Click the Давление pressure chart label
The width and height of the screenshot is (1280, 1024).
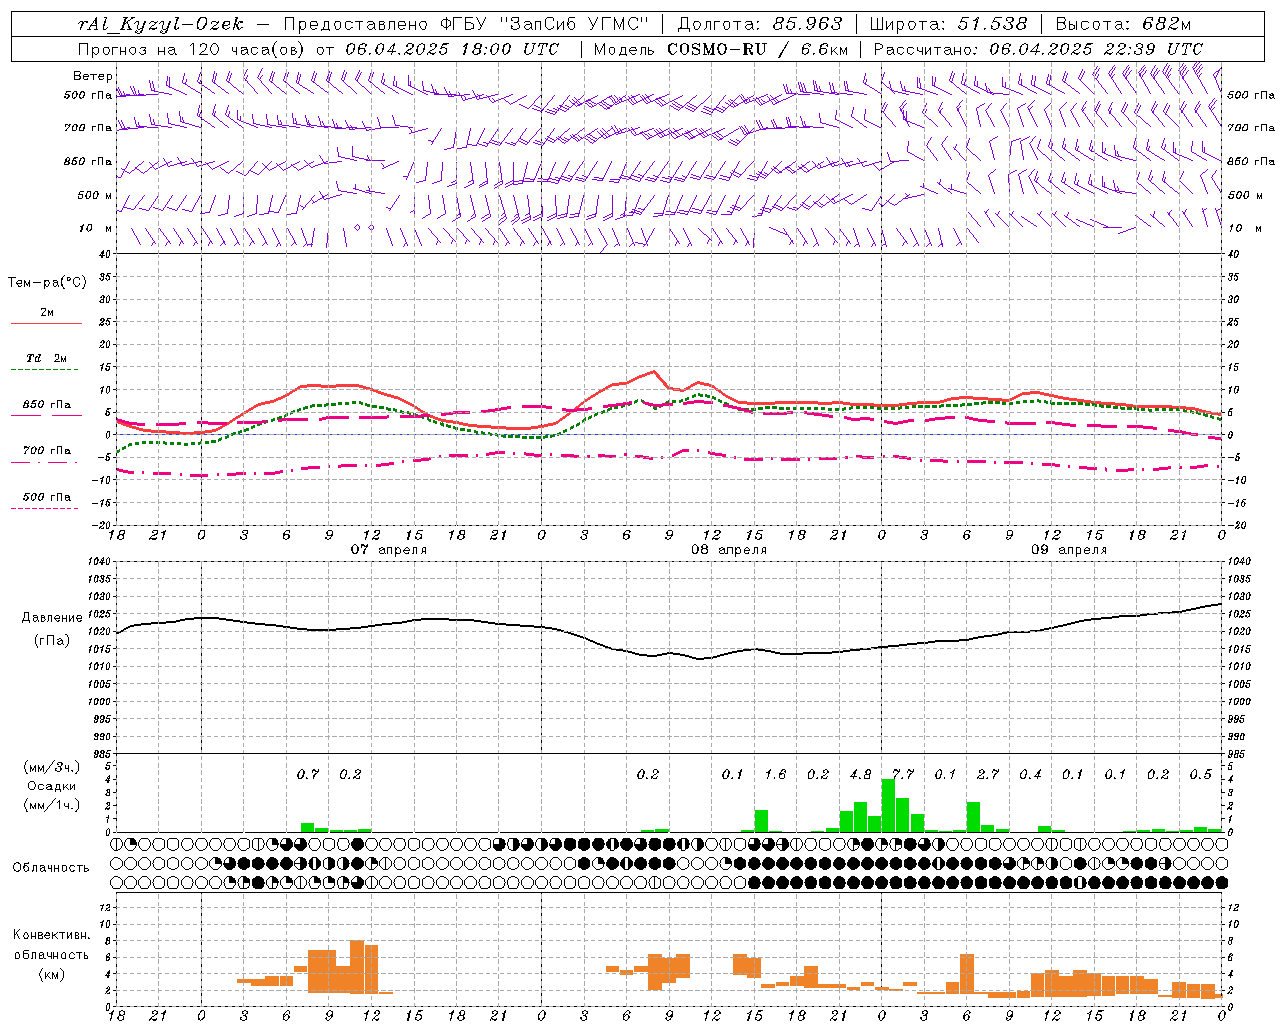(x=52, y=618)
